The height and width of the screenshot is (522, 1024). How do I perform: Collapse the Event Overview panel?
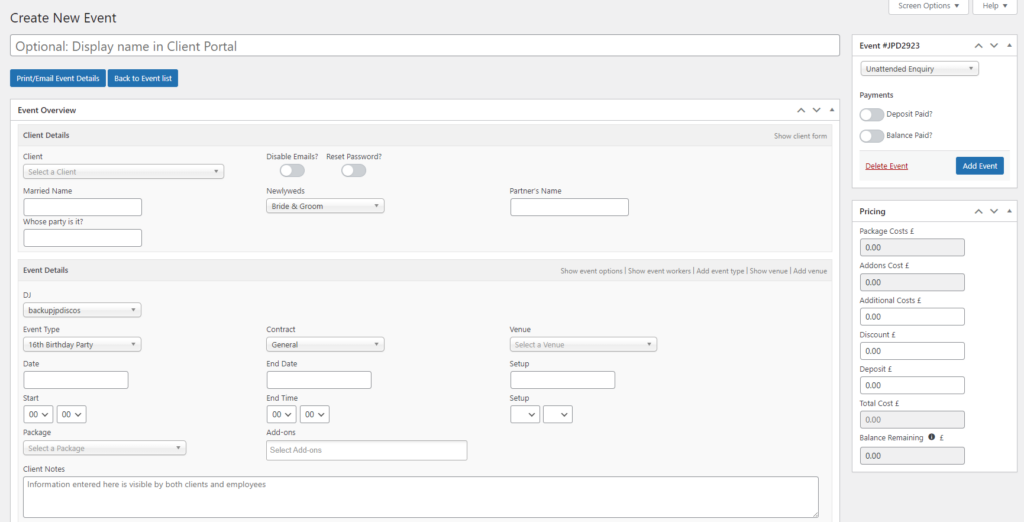tap(832, 110)
